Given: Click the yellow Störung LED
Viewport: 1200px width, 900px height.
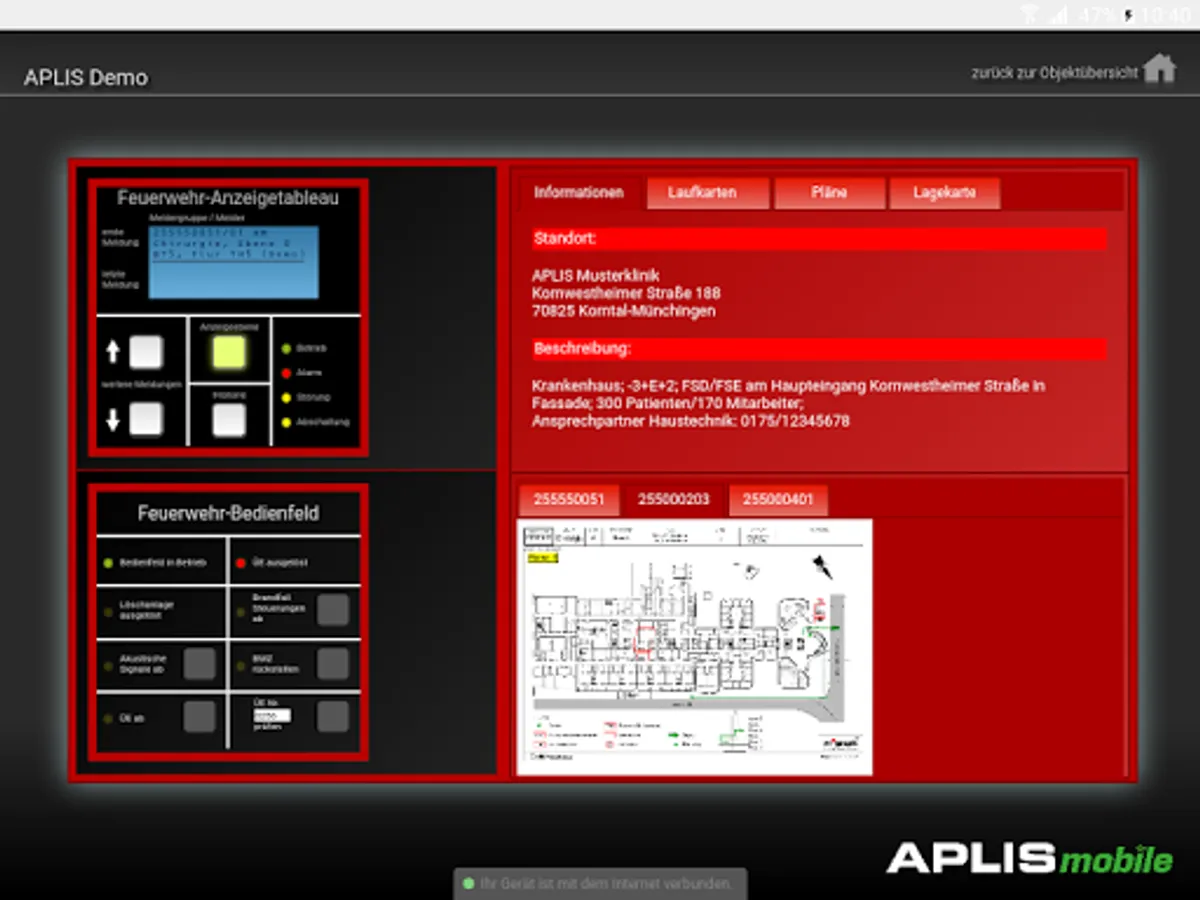Looking at the screenshot, I should point(286,397).
